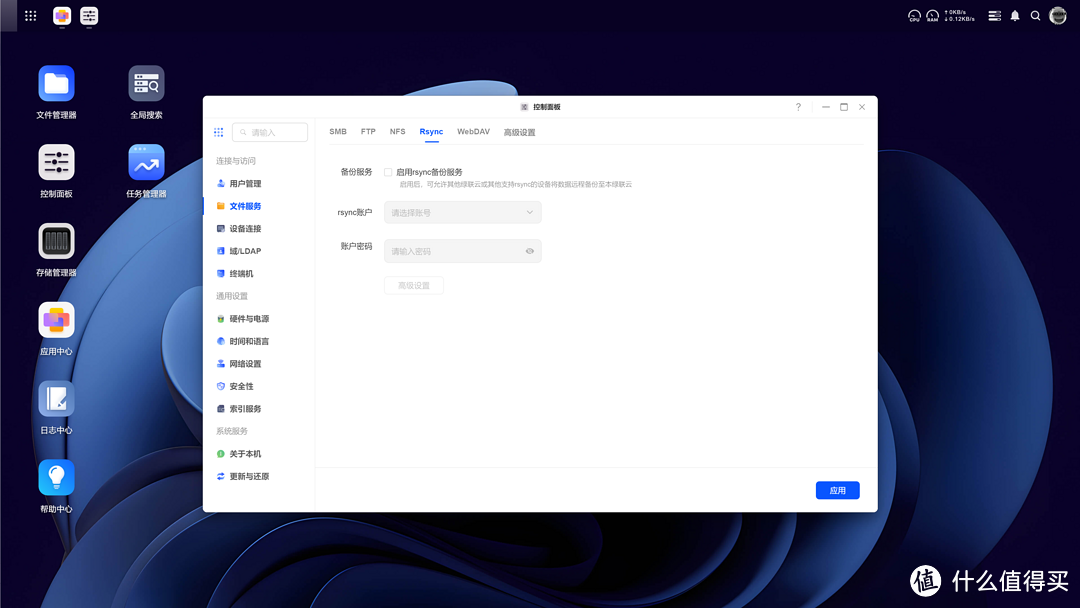
Task: Check the CPU usage indicator
Action: [x=914, y=16]
